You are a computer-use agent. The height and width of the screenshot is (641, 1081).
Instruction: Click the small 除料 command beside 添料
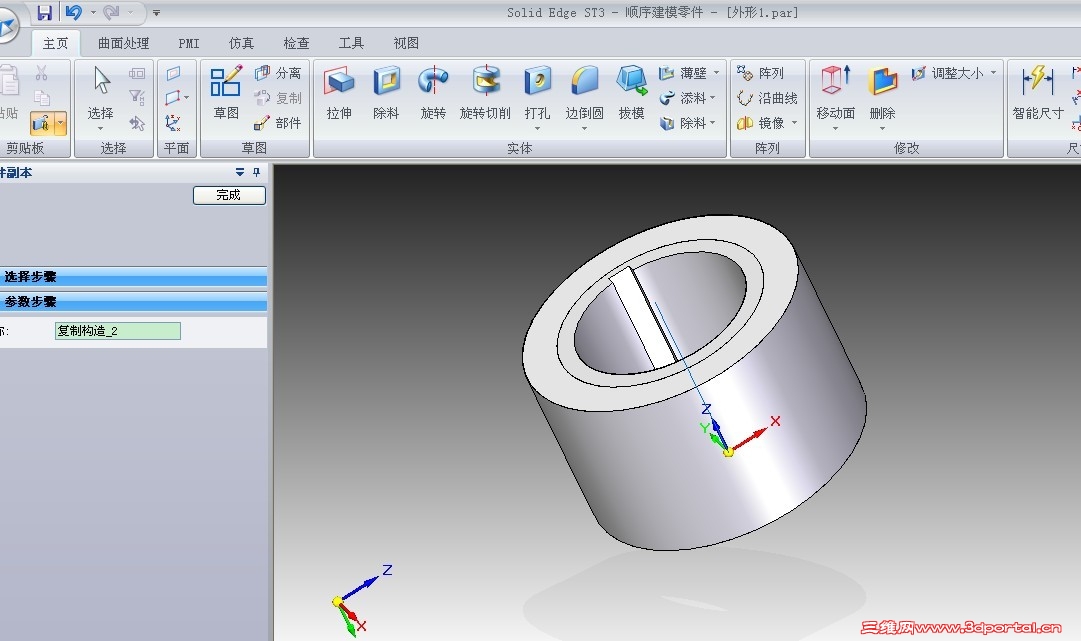(x=683, y=123)
